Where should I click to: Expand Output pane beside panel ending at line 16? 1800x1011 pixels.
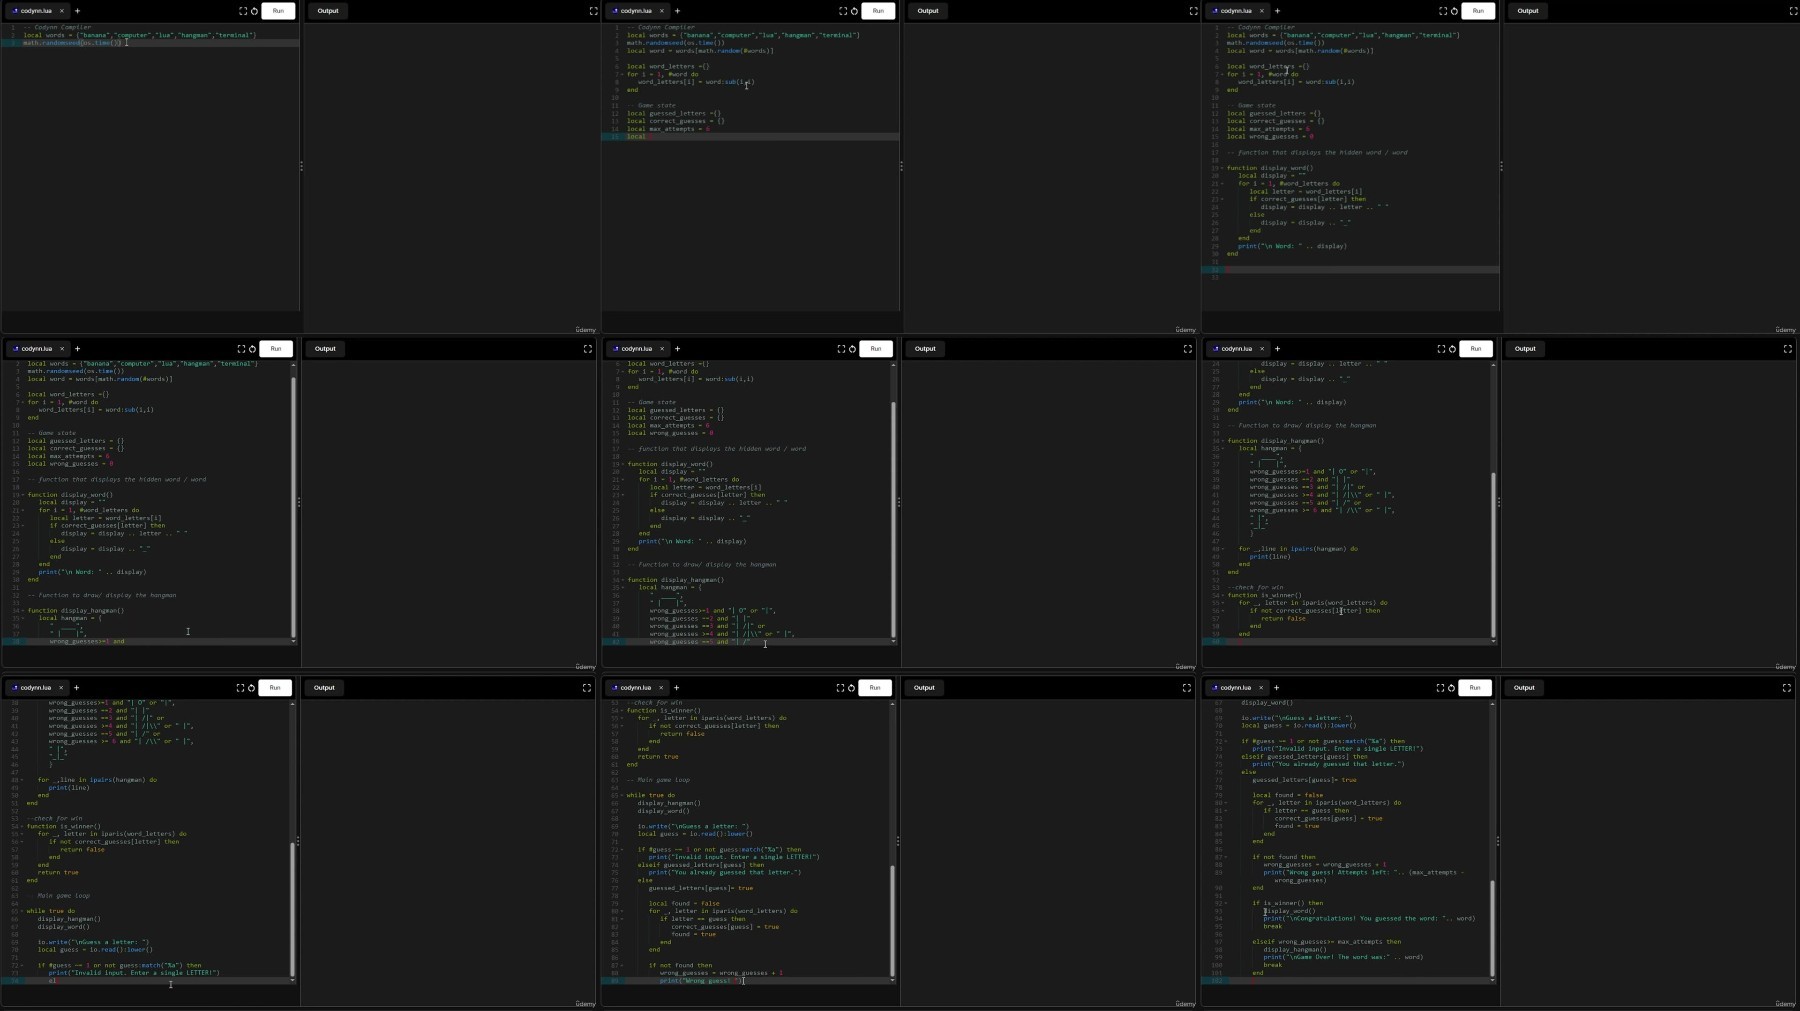tap(1193, 11)
